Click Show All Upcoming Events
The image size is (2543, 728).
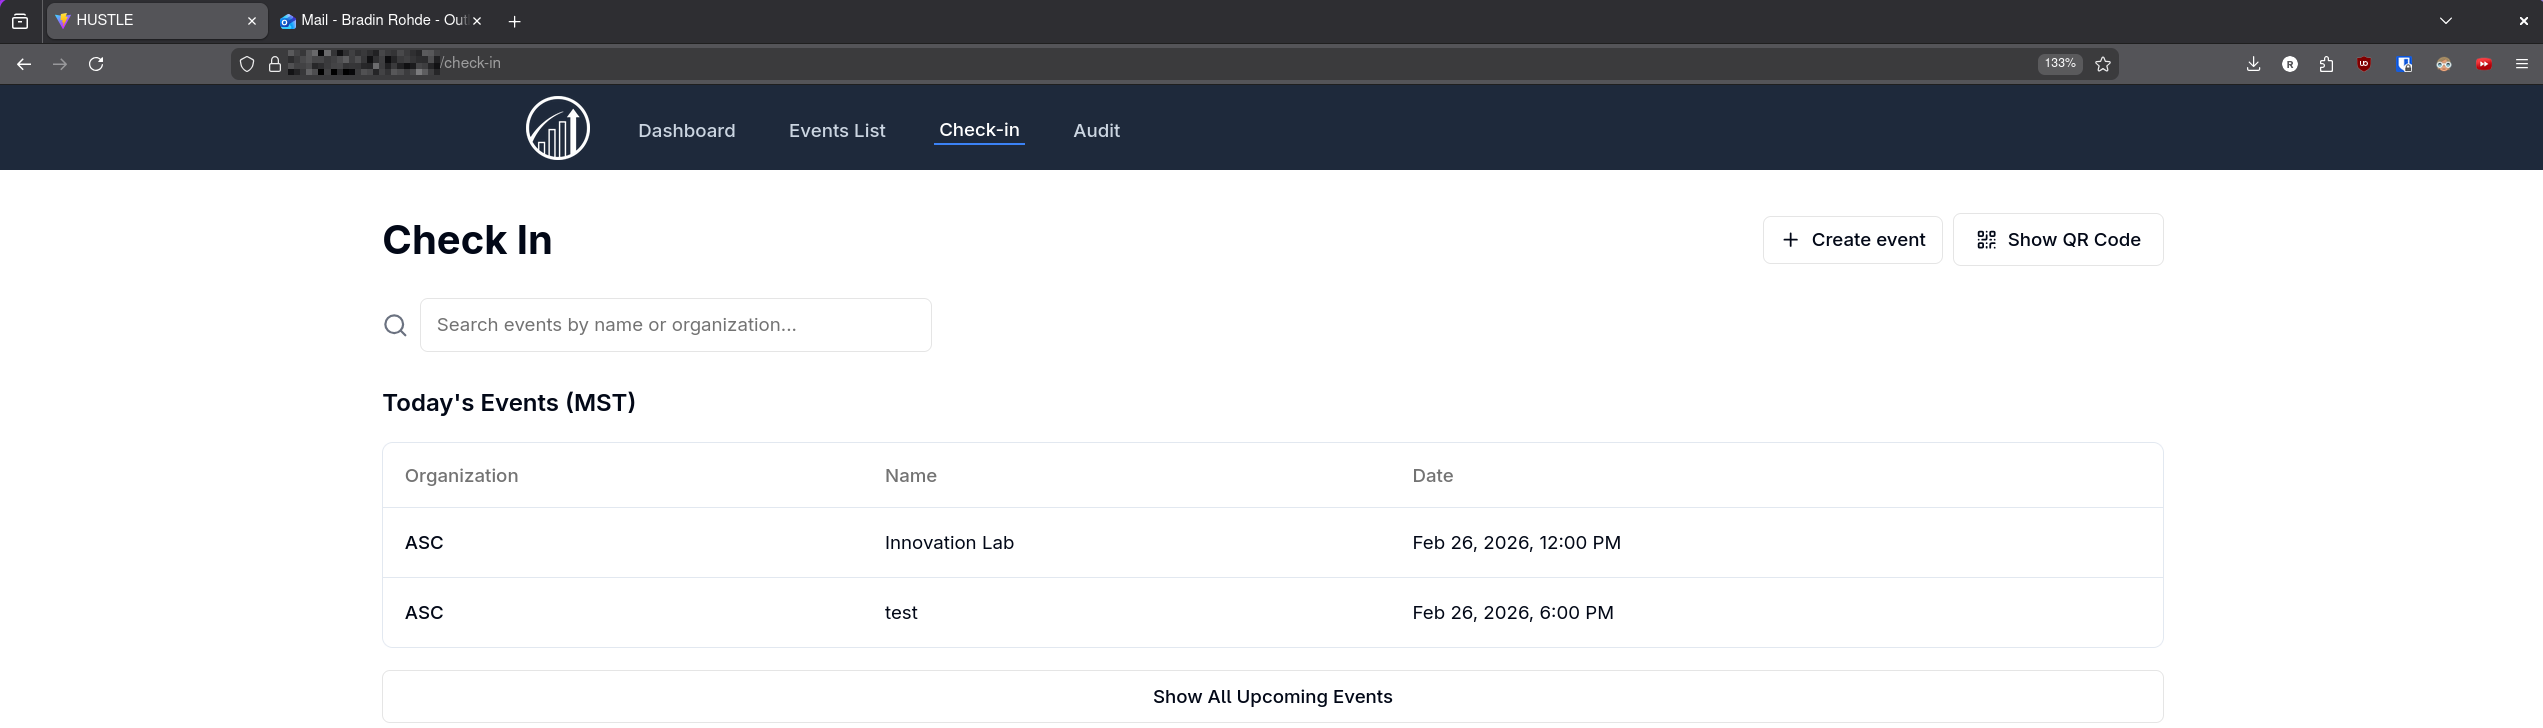pos(1272,696)
